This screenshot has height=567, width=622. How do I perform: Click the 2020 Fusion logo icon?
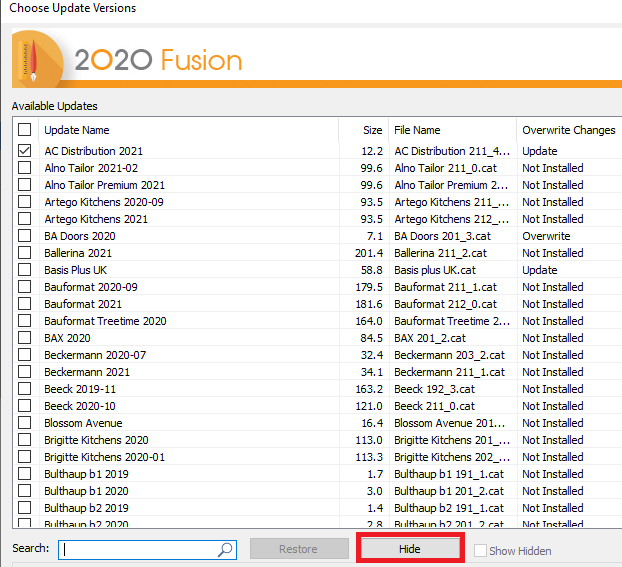(x=33, y=60)
